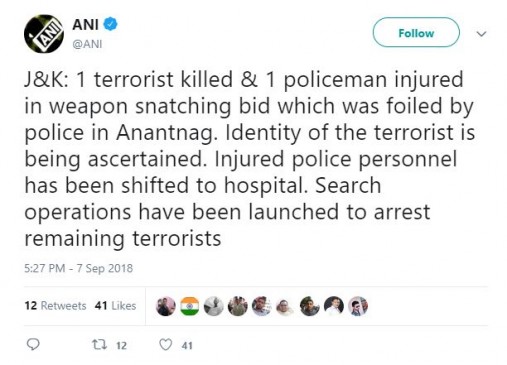
Task: View the 41 Likes list
Action: (x=115, y=306)
